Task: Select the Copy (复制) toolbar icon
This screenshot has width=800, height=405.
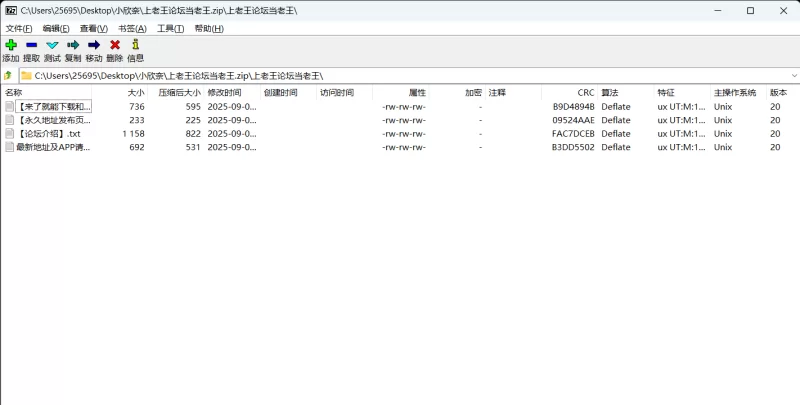Action: (73, 45)
